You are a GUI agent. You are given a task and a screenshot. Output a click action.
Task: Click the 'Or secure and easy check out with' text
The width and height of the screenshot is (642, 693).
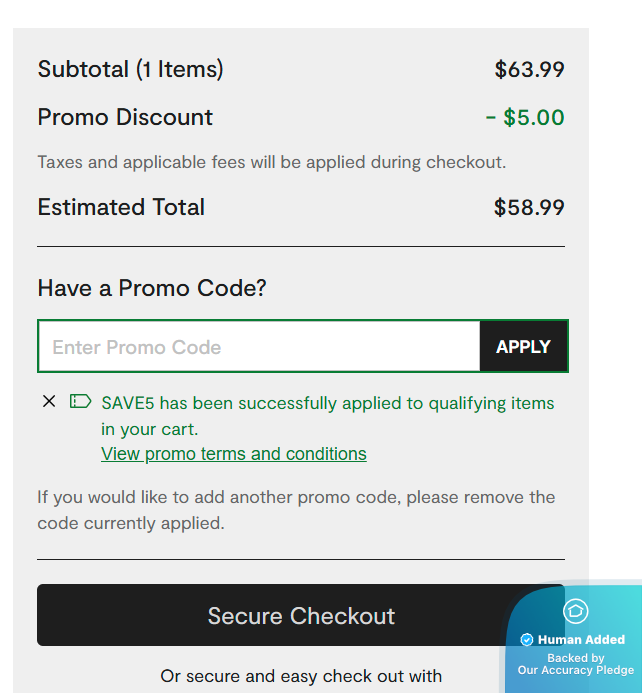pyautogui.click(x=301, y=676)
